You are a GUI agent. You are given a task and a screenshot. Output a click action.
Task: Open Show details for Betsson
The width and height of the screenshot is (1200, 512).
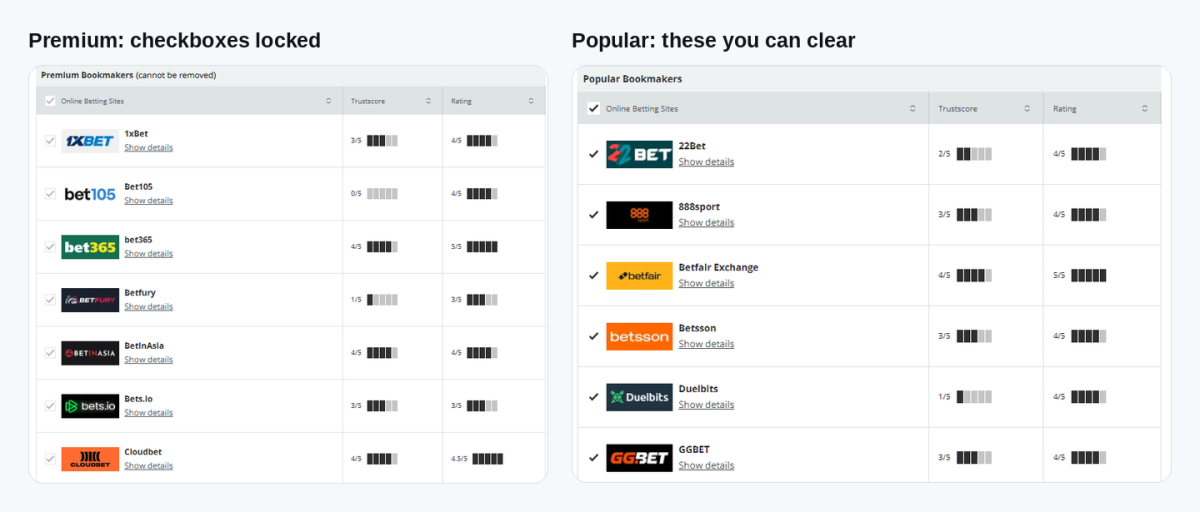[x=706, y=344]
